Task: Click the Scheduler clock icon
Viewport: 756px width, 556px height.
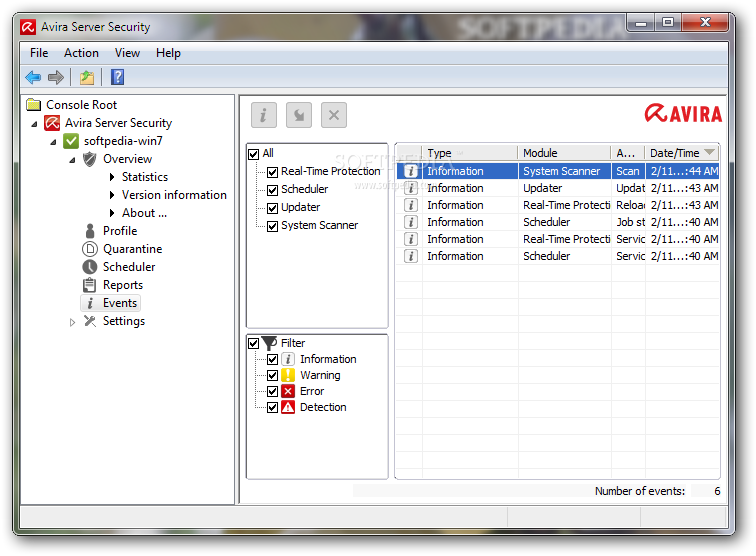Action: (x=90, y=267)
